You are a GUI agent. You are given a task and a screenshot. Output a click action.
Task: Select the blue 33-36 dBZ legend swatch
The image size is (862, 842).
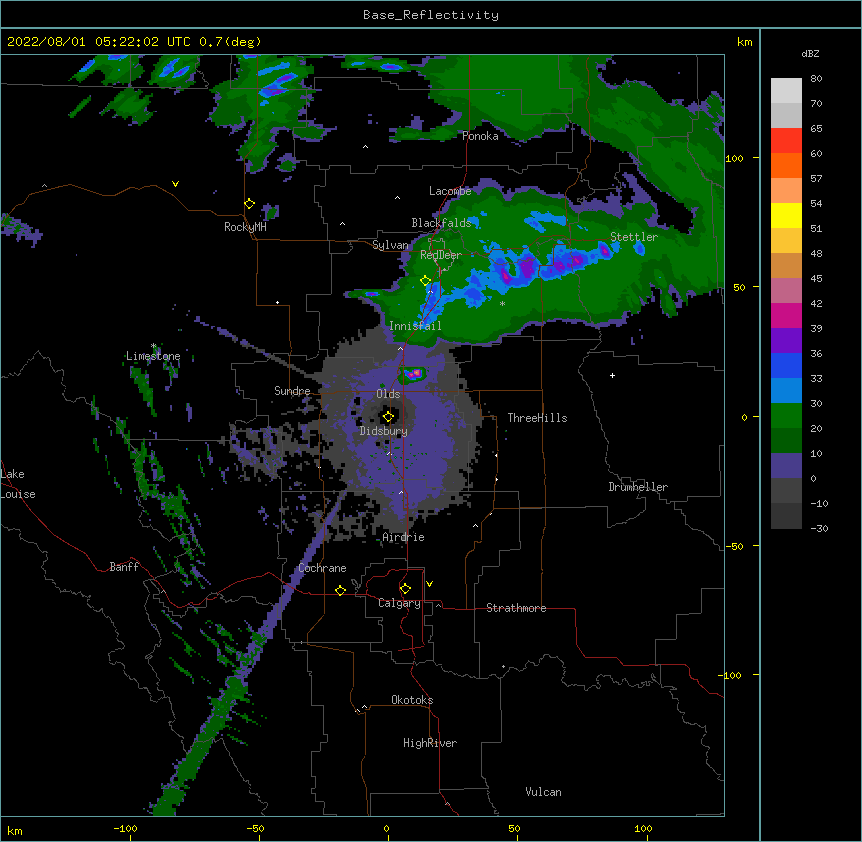786,365
